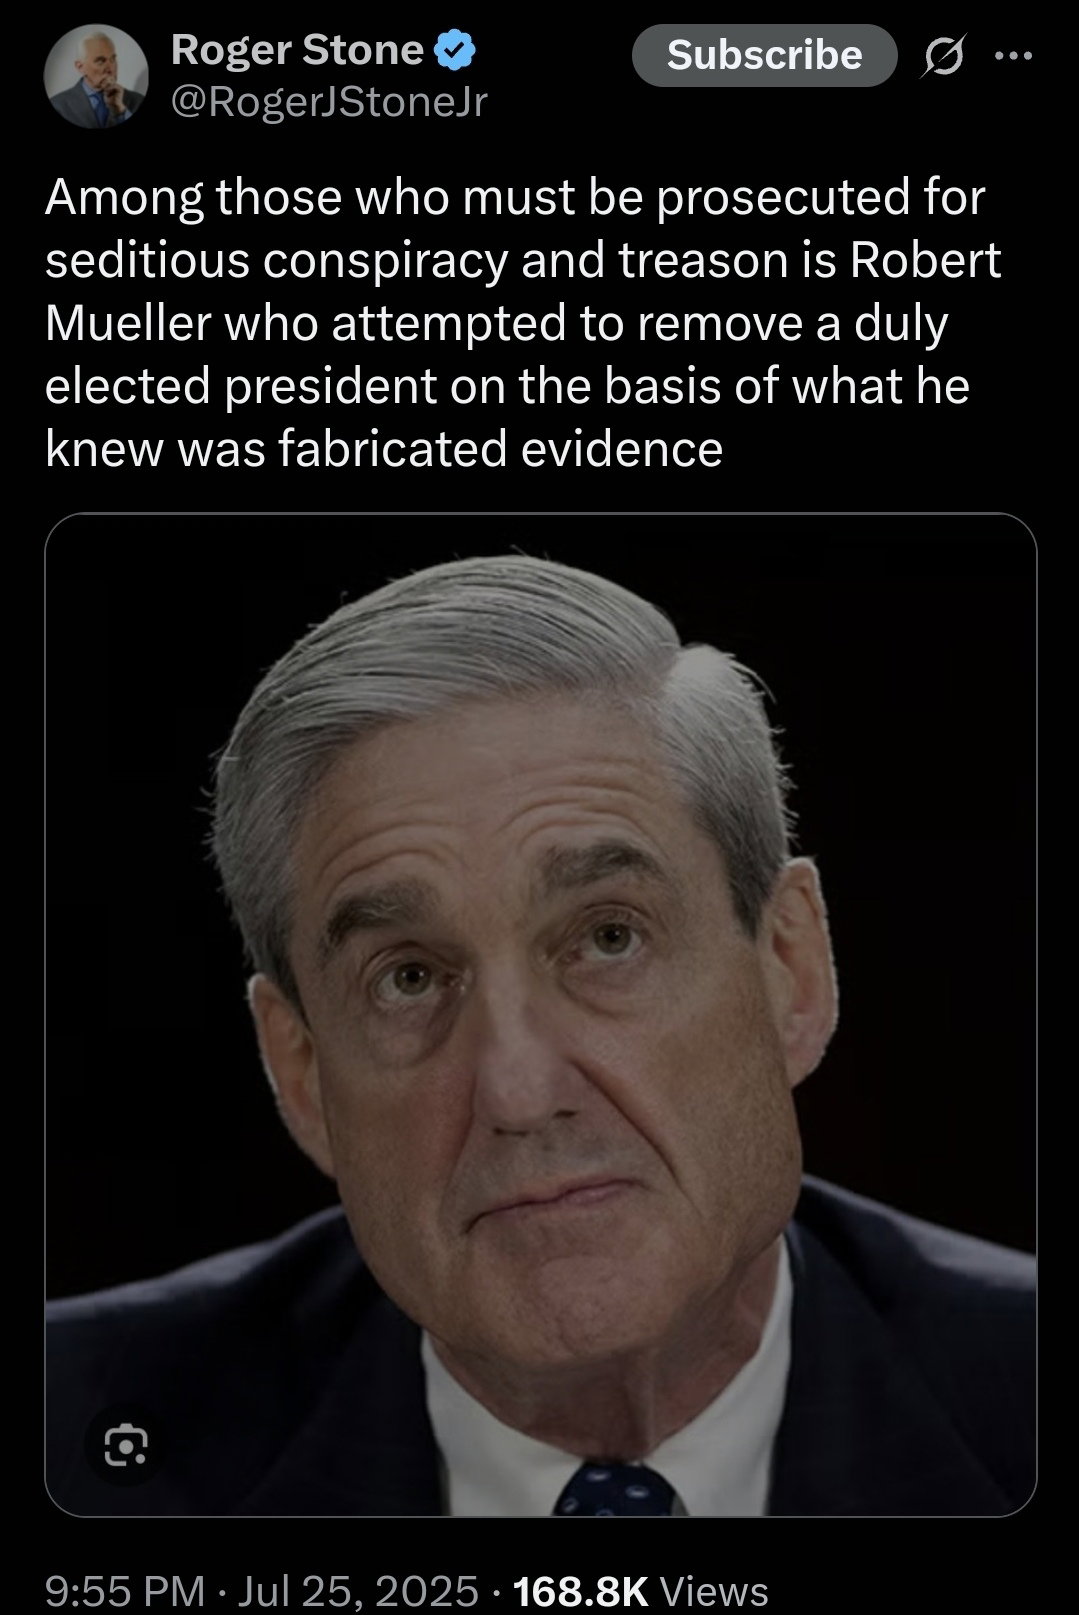
Task: Click the word Views beside the count
Action: tap(715, 1589)
